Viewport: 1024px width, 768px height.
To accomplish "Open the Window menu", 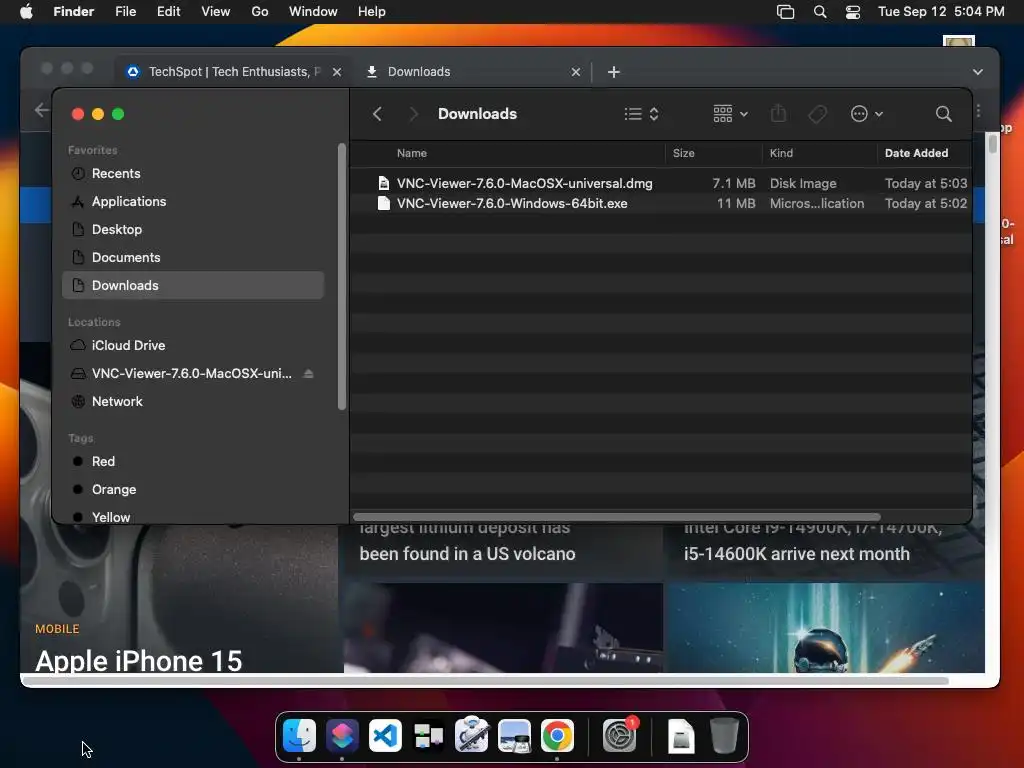I will point(313,12).
